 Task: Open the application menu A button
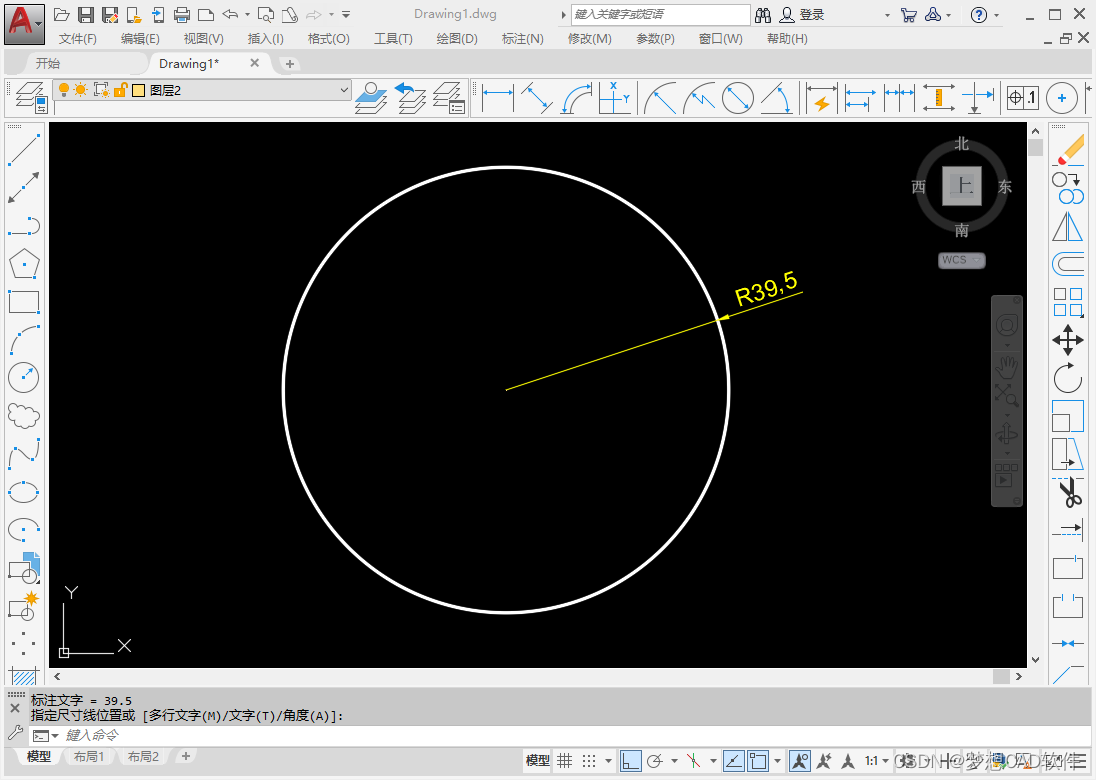pos(24,24)
